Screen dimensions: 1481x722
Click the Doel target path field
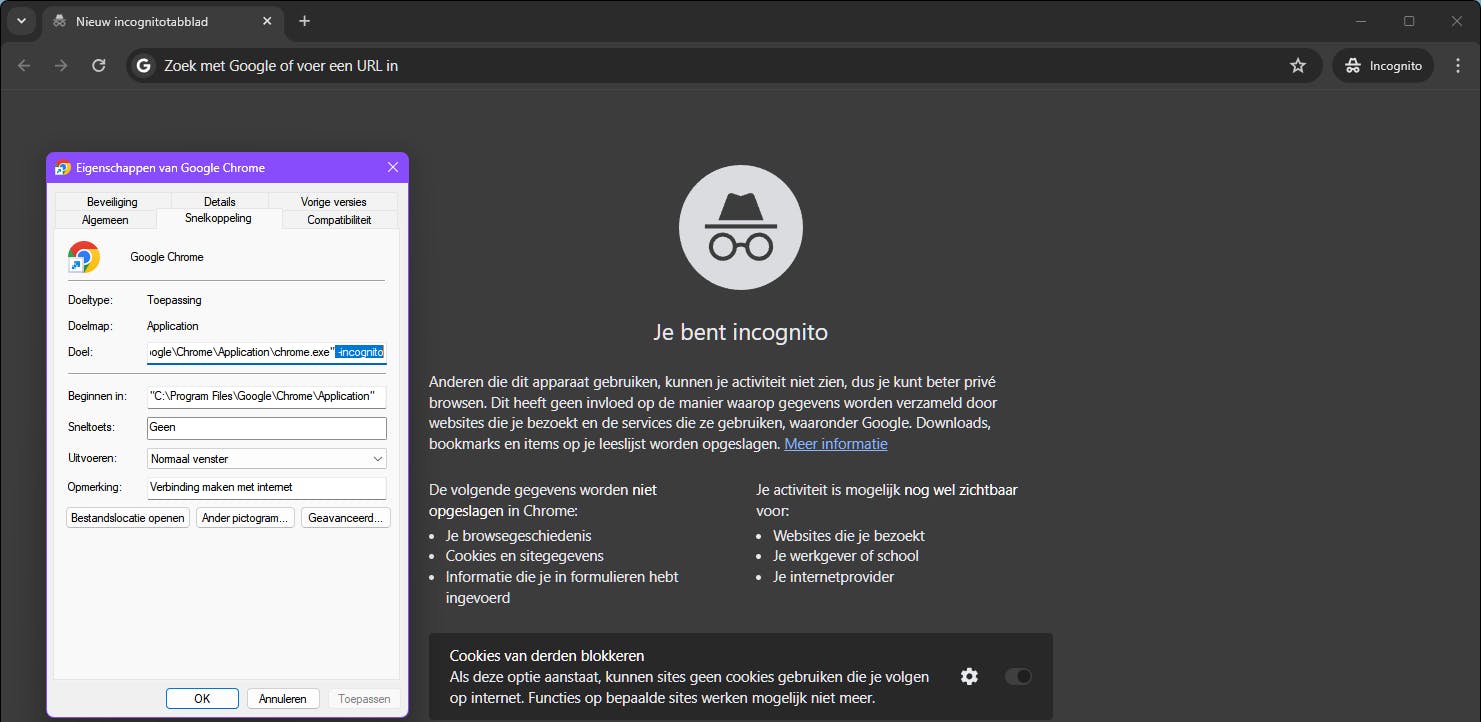pos(266,352)
